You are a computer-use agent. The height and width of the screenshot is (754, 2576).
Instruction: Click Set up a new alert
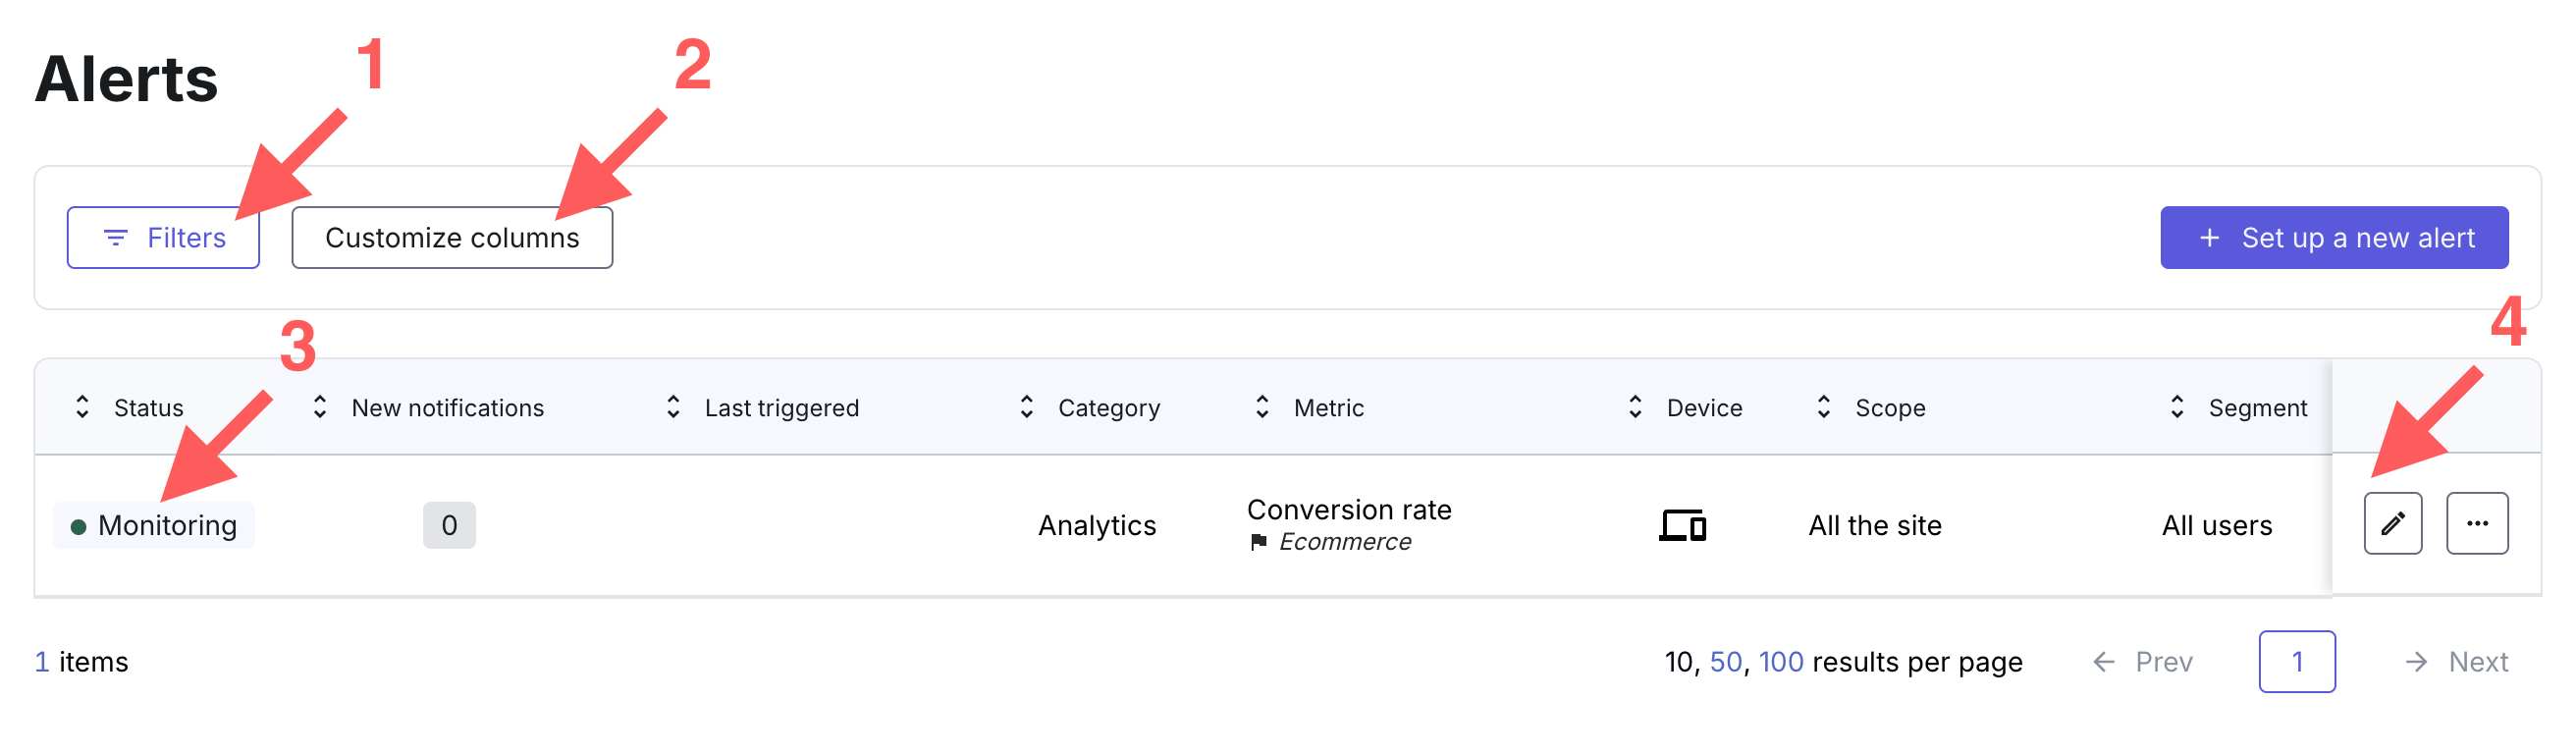(x=2334, y=238)
